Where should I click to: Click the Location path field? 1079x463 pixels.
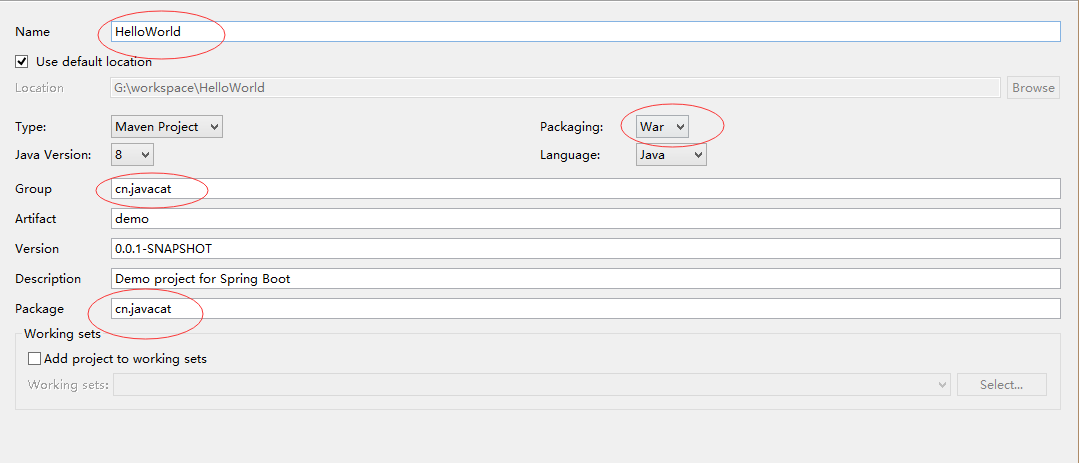coord(555,87)
